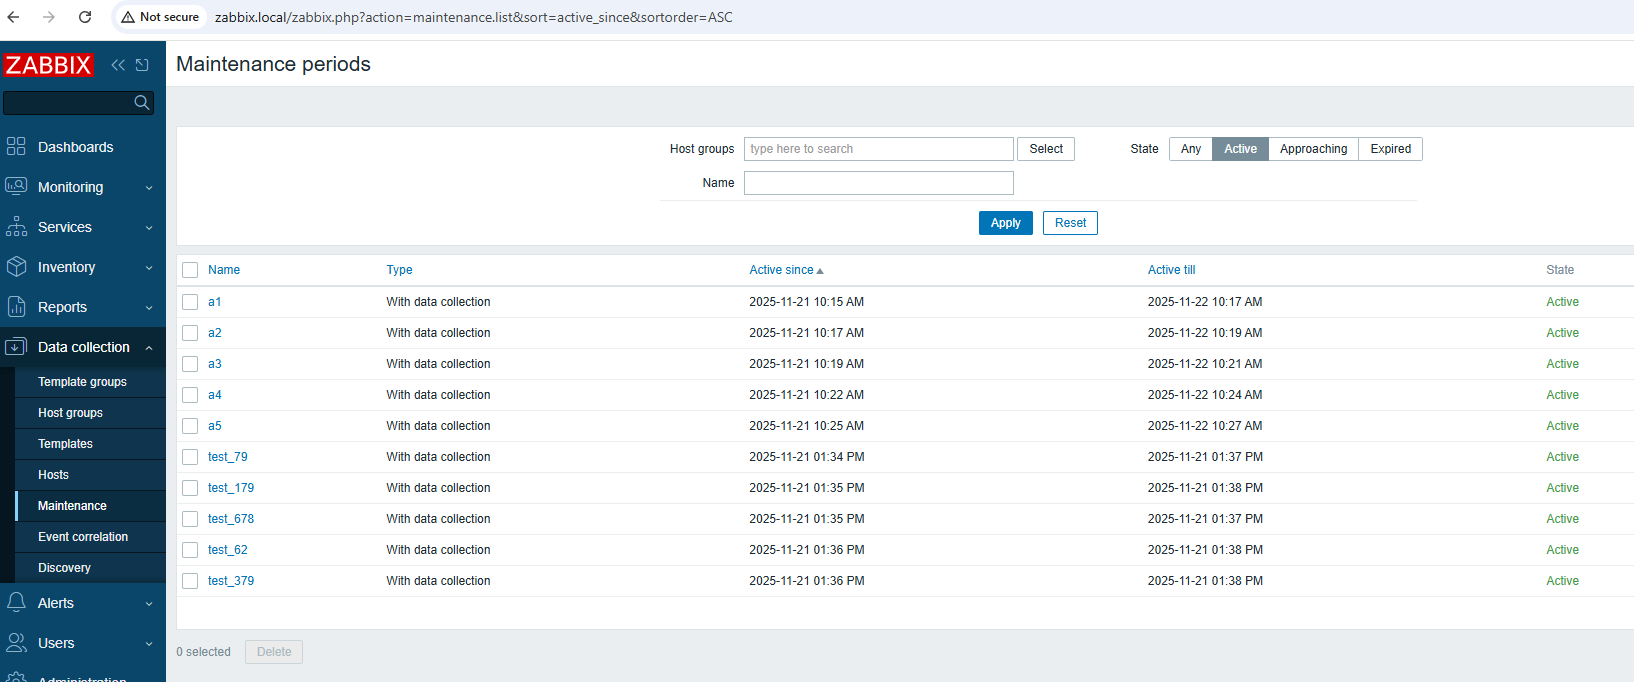Collapse sidebar using double-chevron icon
The image size is (1634, 682).
click(118, 65)
